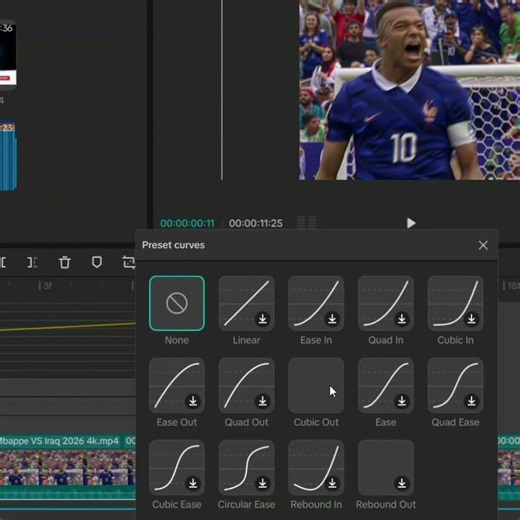Pick the Cubic In curve preset
The image size is (520, 520).
pyautogui.click(x=455, y=303)
